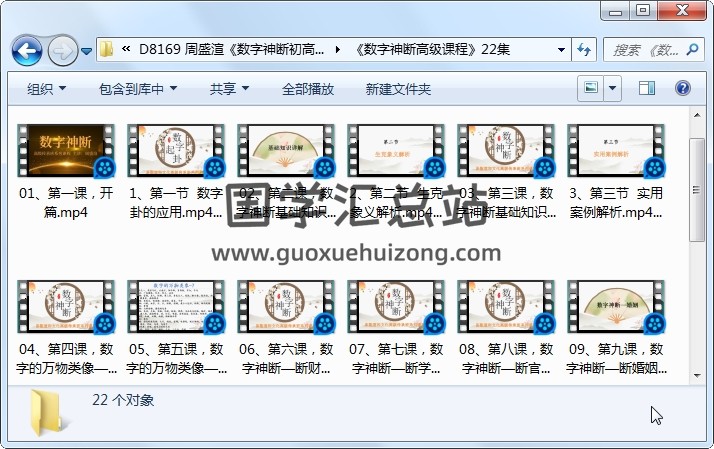Click the Forward navigation arrow button
The image size is (714, 449).
62,50
